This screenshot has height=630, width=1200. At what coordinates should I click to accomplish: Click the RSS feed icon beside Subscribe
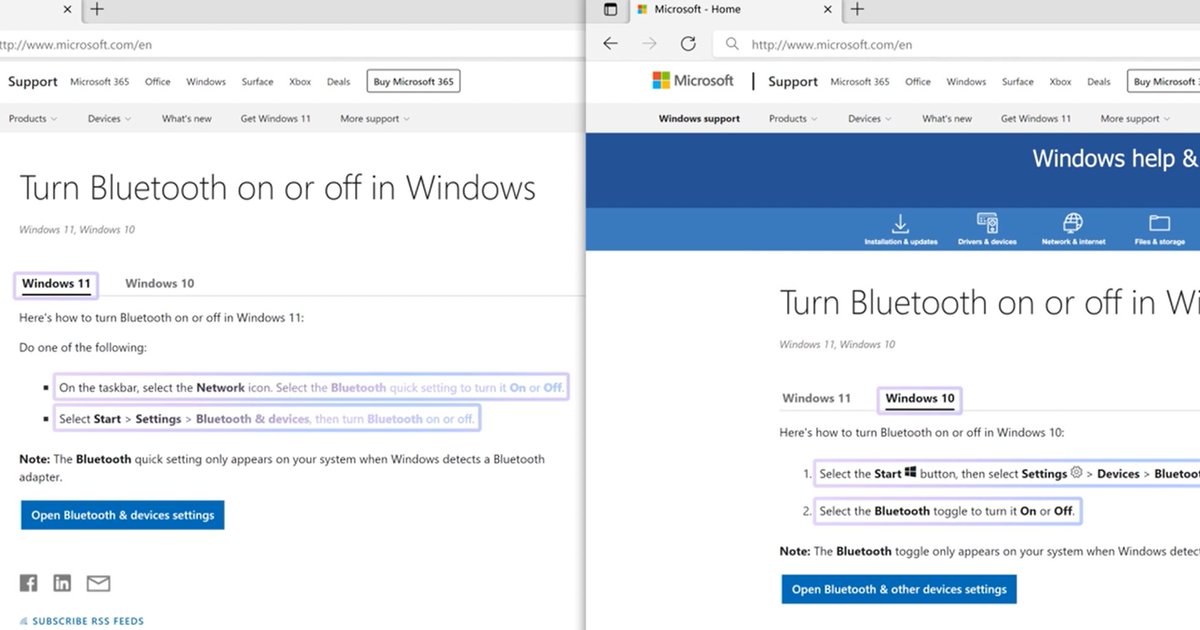[24, 621]
